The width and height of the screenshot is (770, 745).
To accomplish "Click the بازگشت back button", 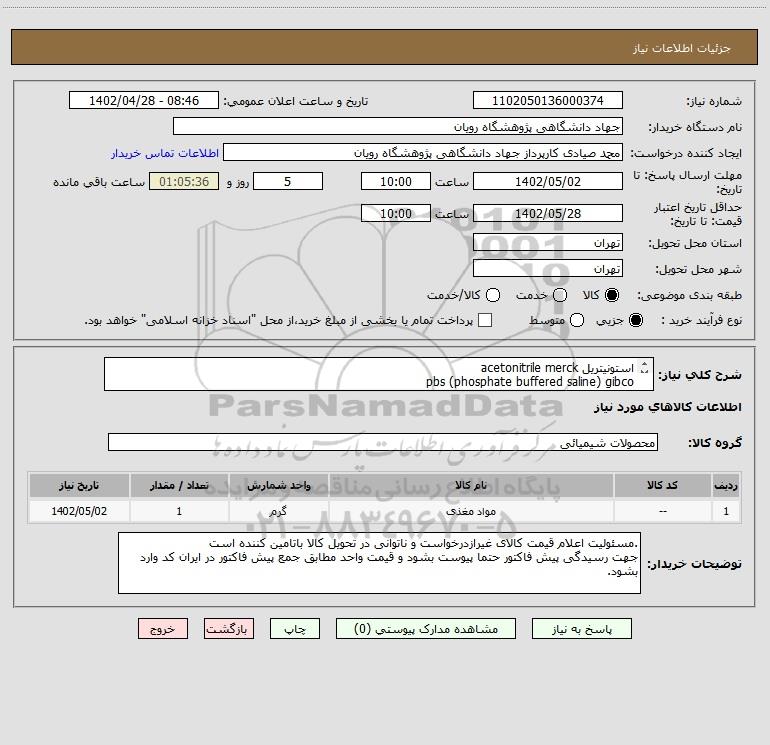I will (x=229, y=629).
